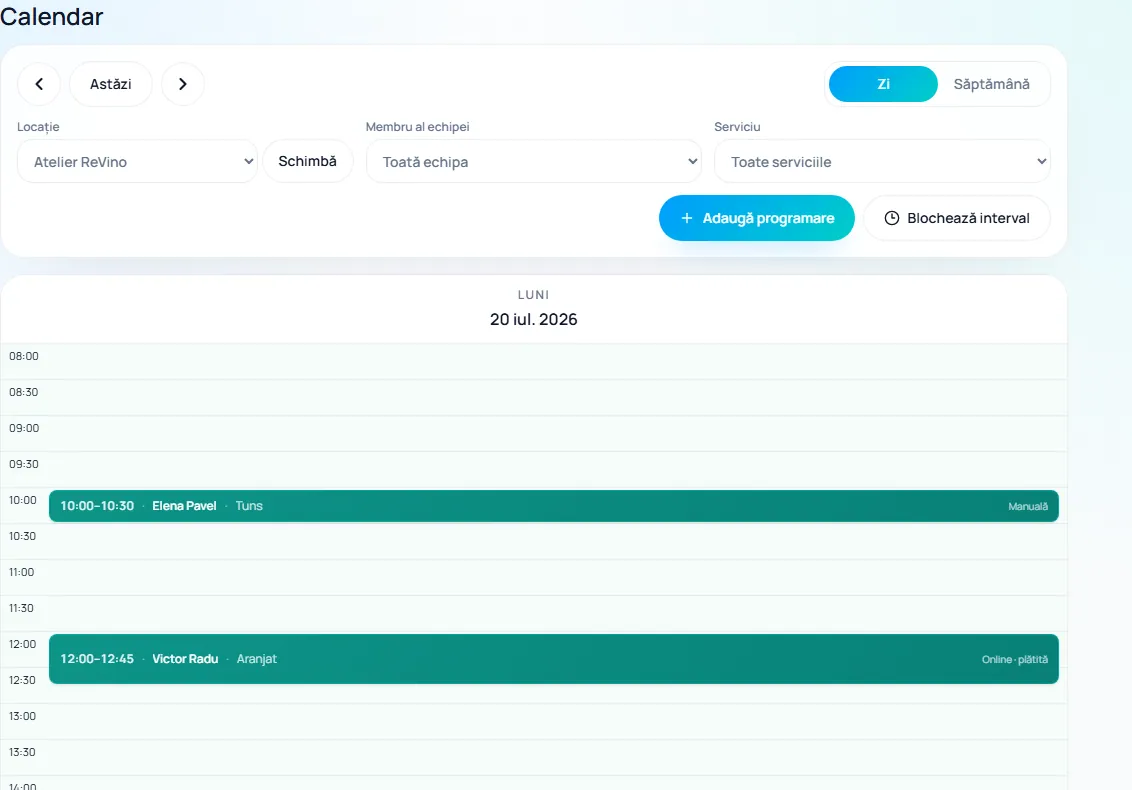Go to the previous day arrow

tap(39, 84)
